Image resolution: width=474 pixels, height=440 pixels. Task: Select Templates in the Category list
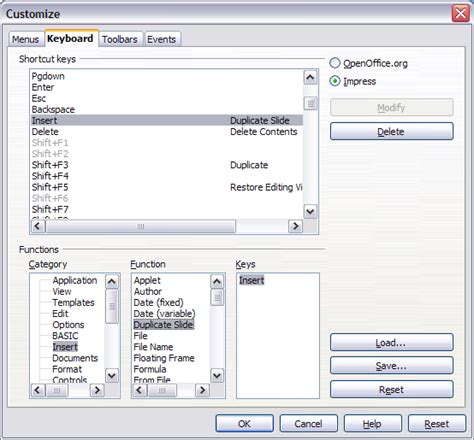[x=73, y=302]
